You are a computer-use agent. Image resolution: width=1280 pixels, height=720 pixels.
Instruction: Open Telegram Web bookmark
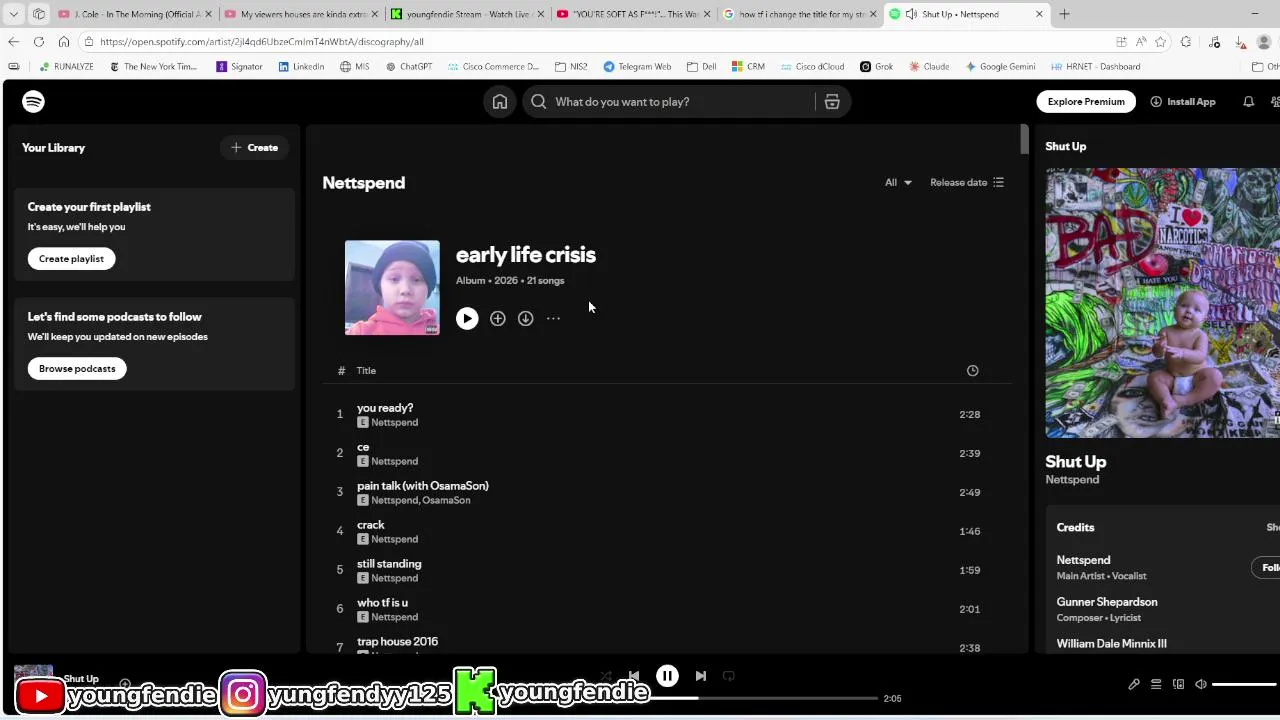tap(637, 67)
